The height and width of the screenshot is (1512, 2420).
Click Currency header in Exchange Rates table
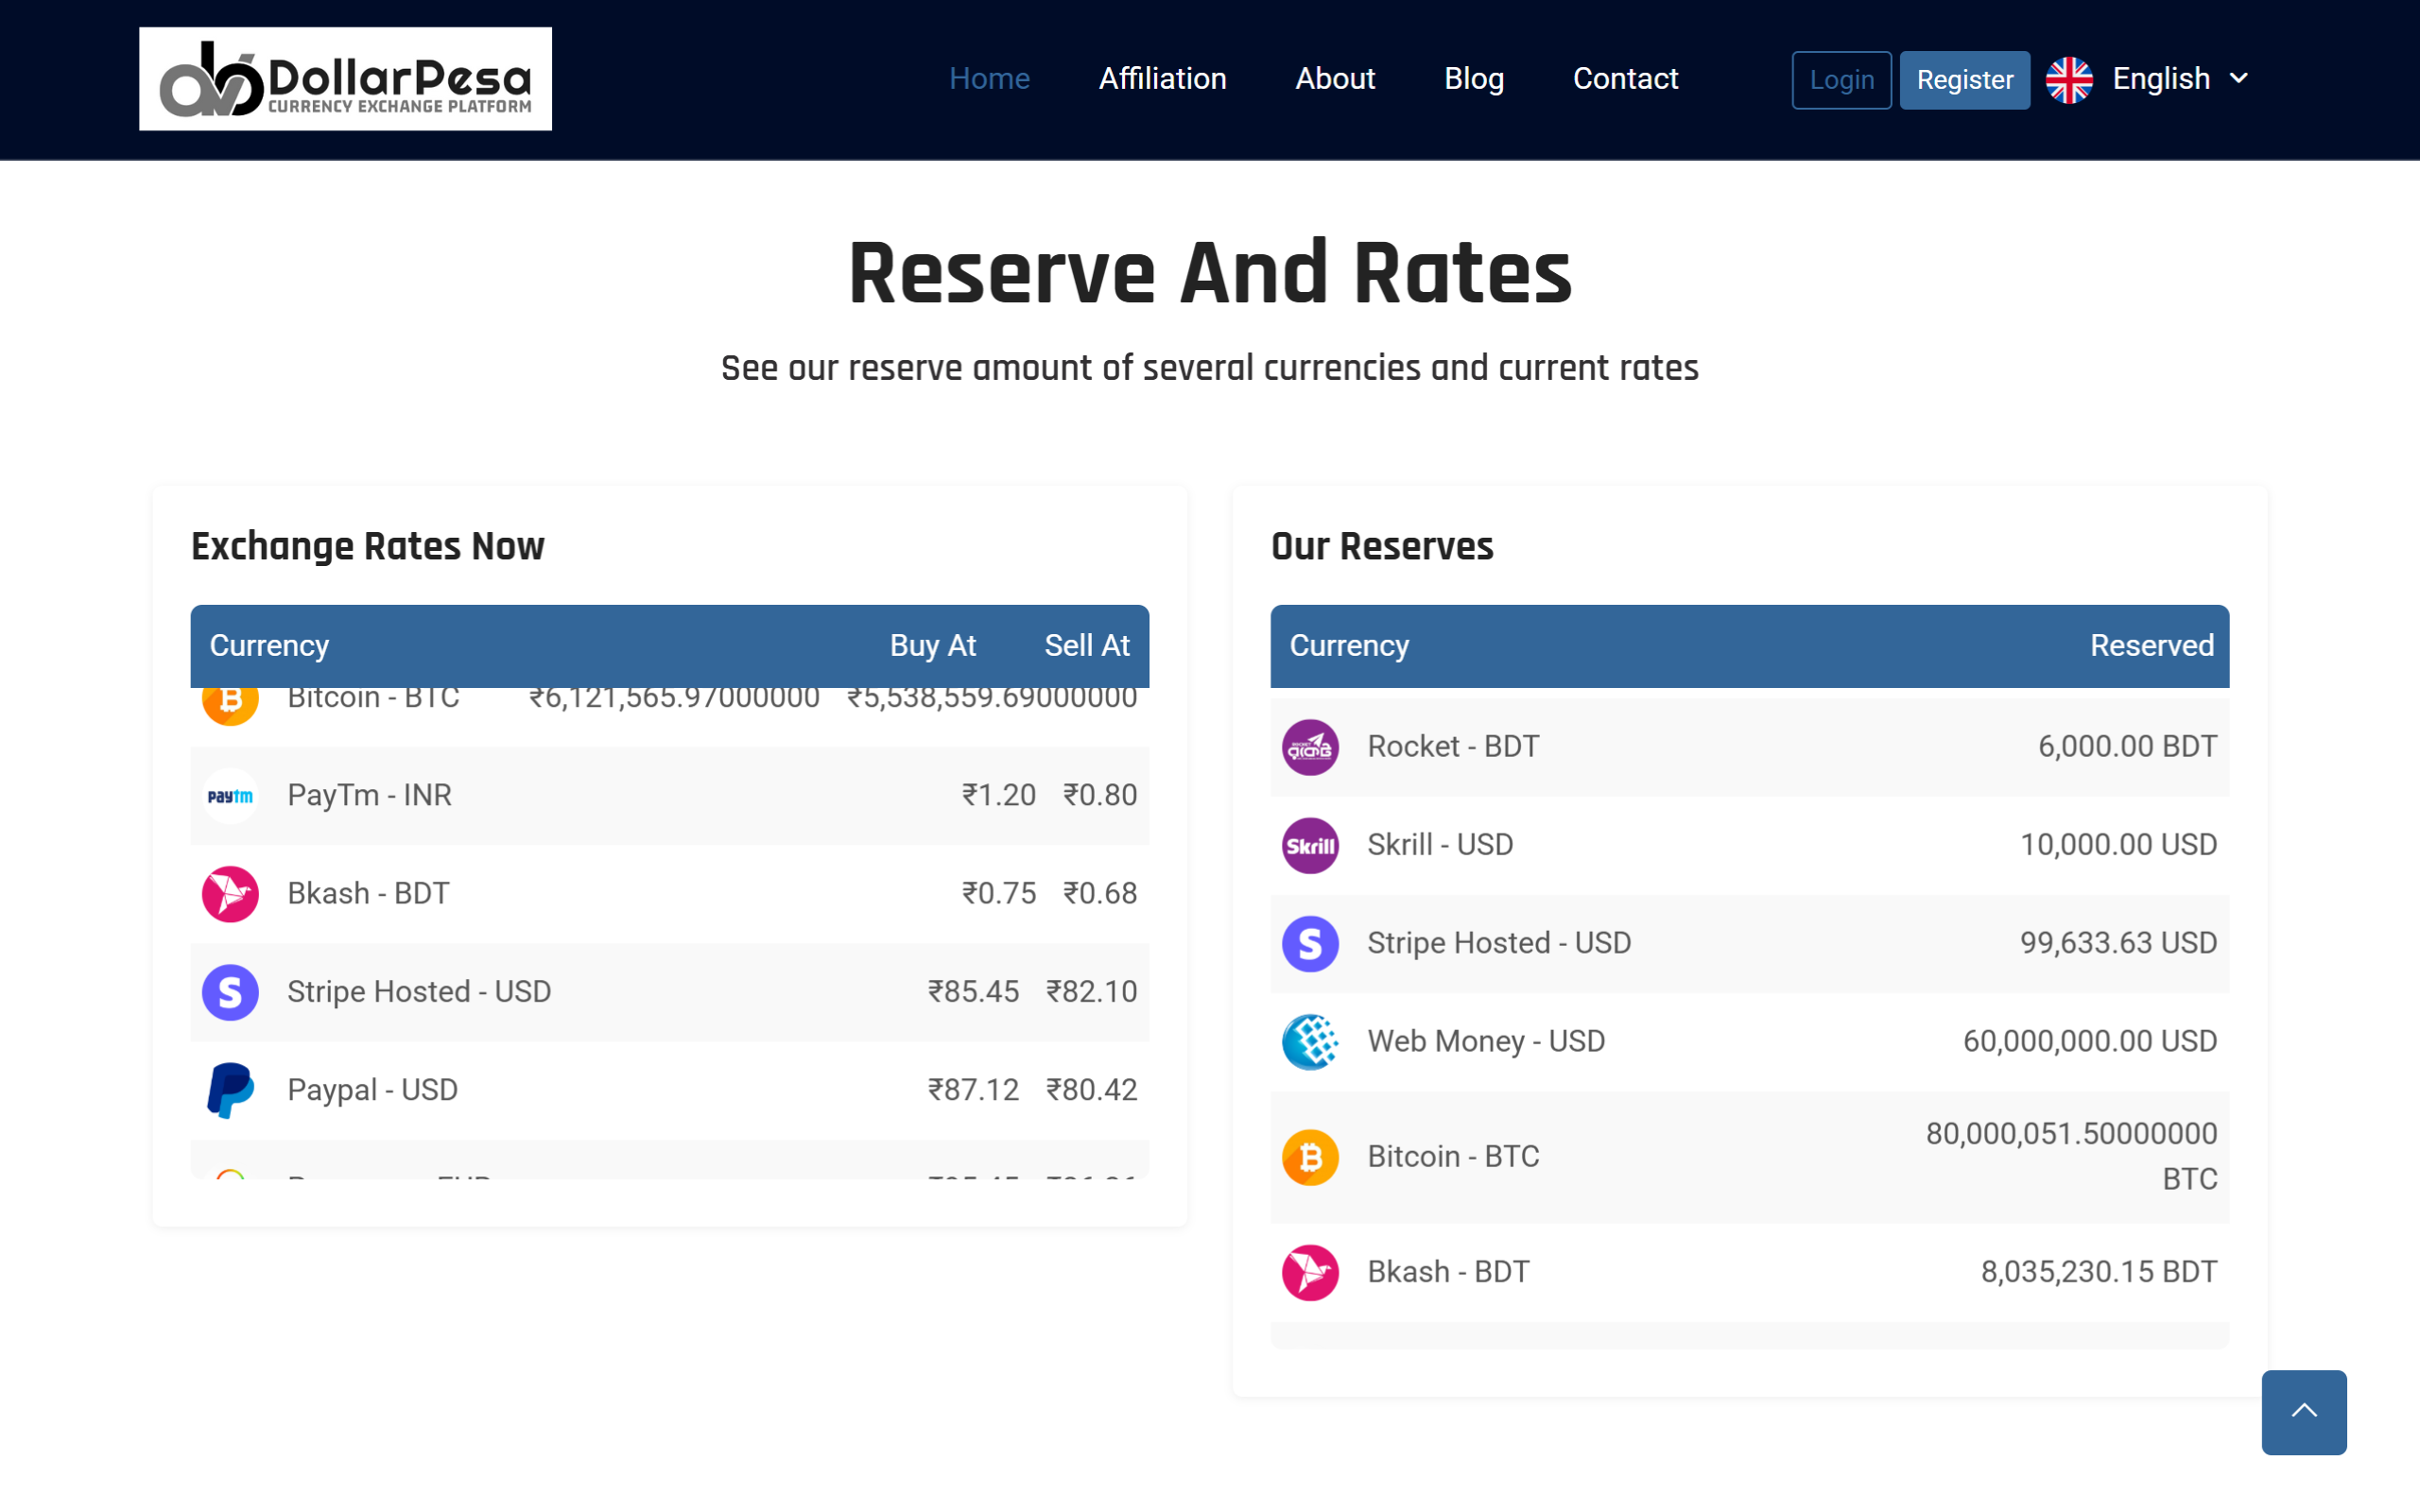269,646
